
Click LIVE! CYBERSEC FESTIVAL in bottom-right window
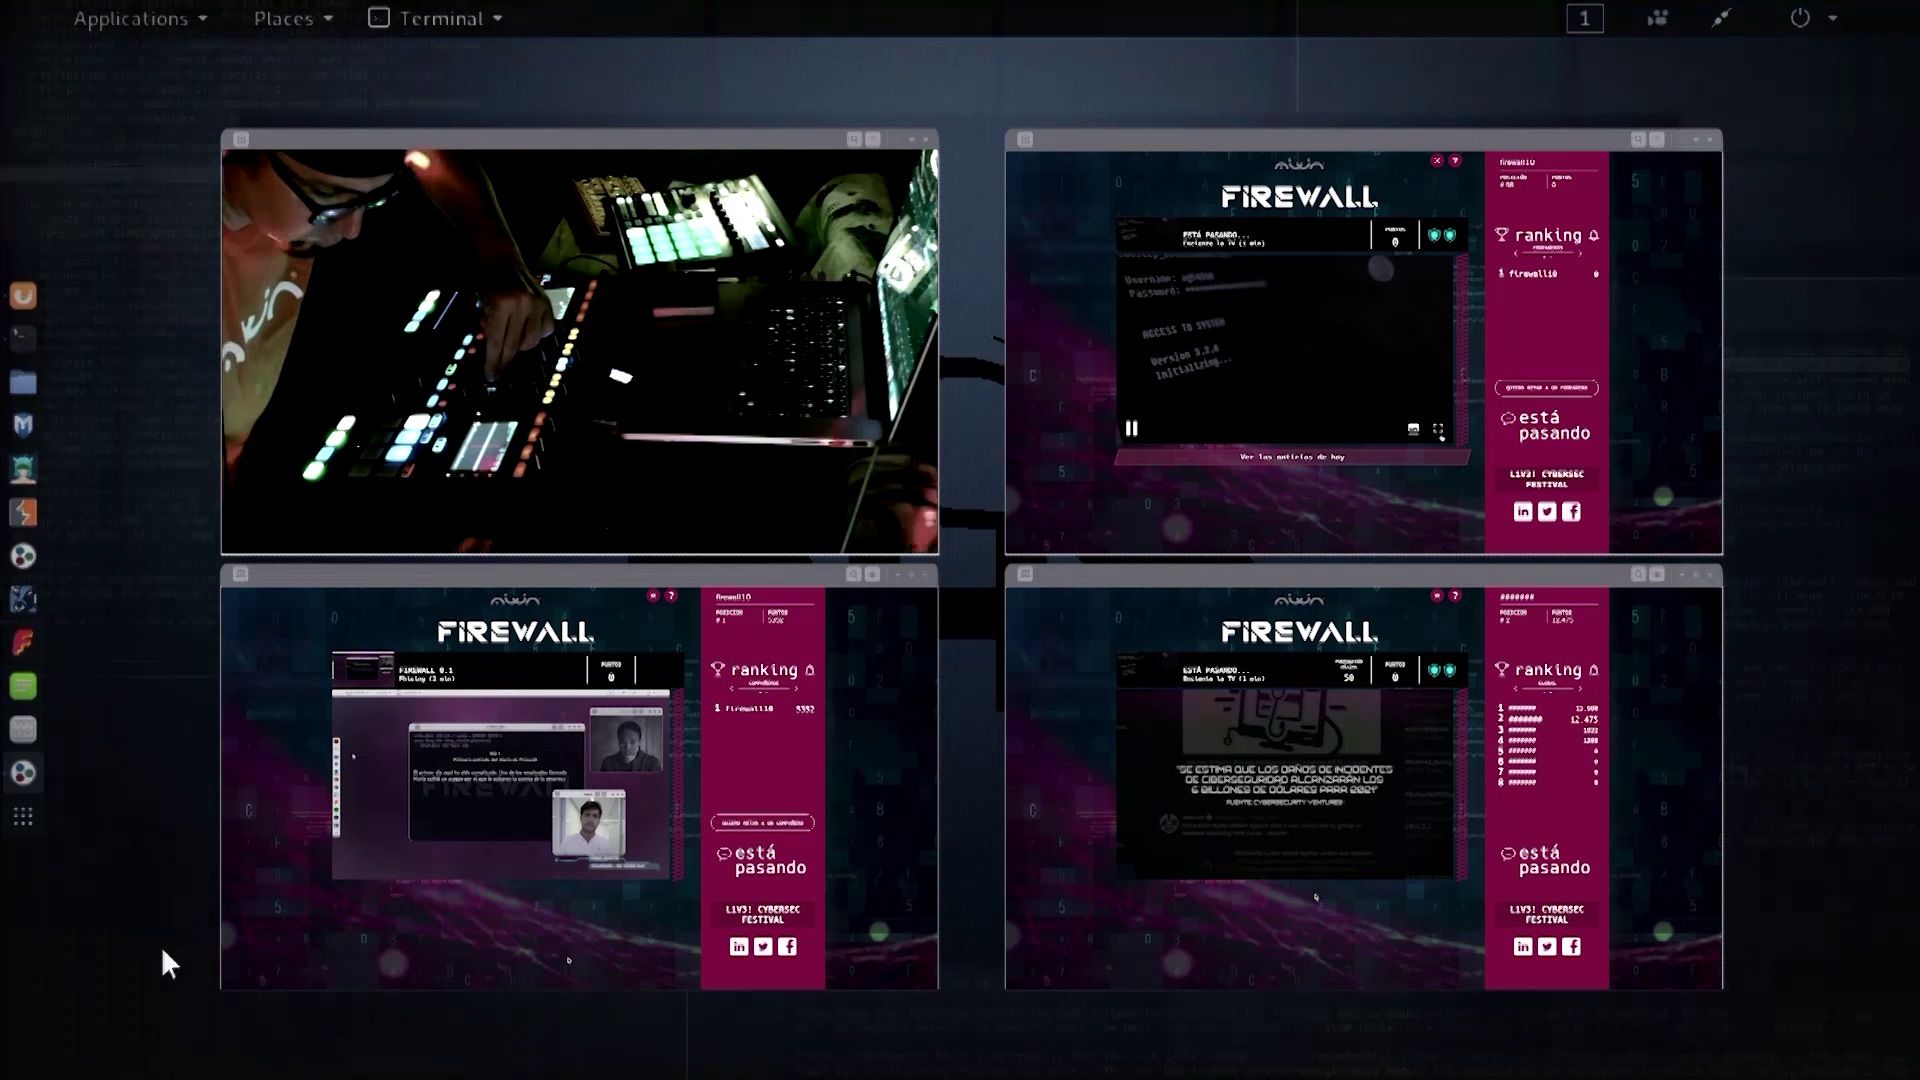(1547, 914)
